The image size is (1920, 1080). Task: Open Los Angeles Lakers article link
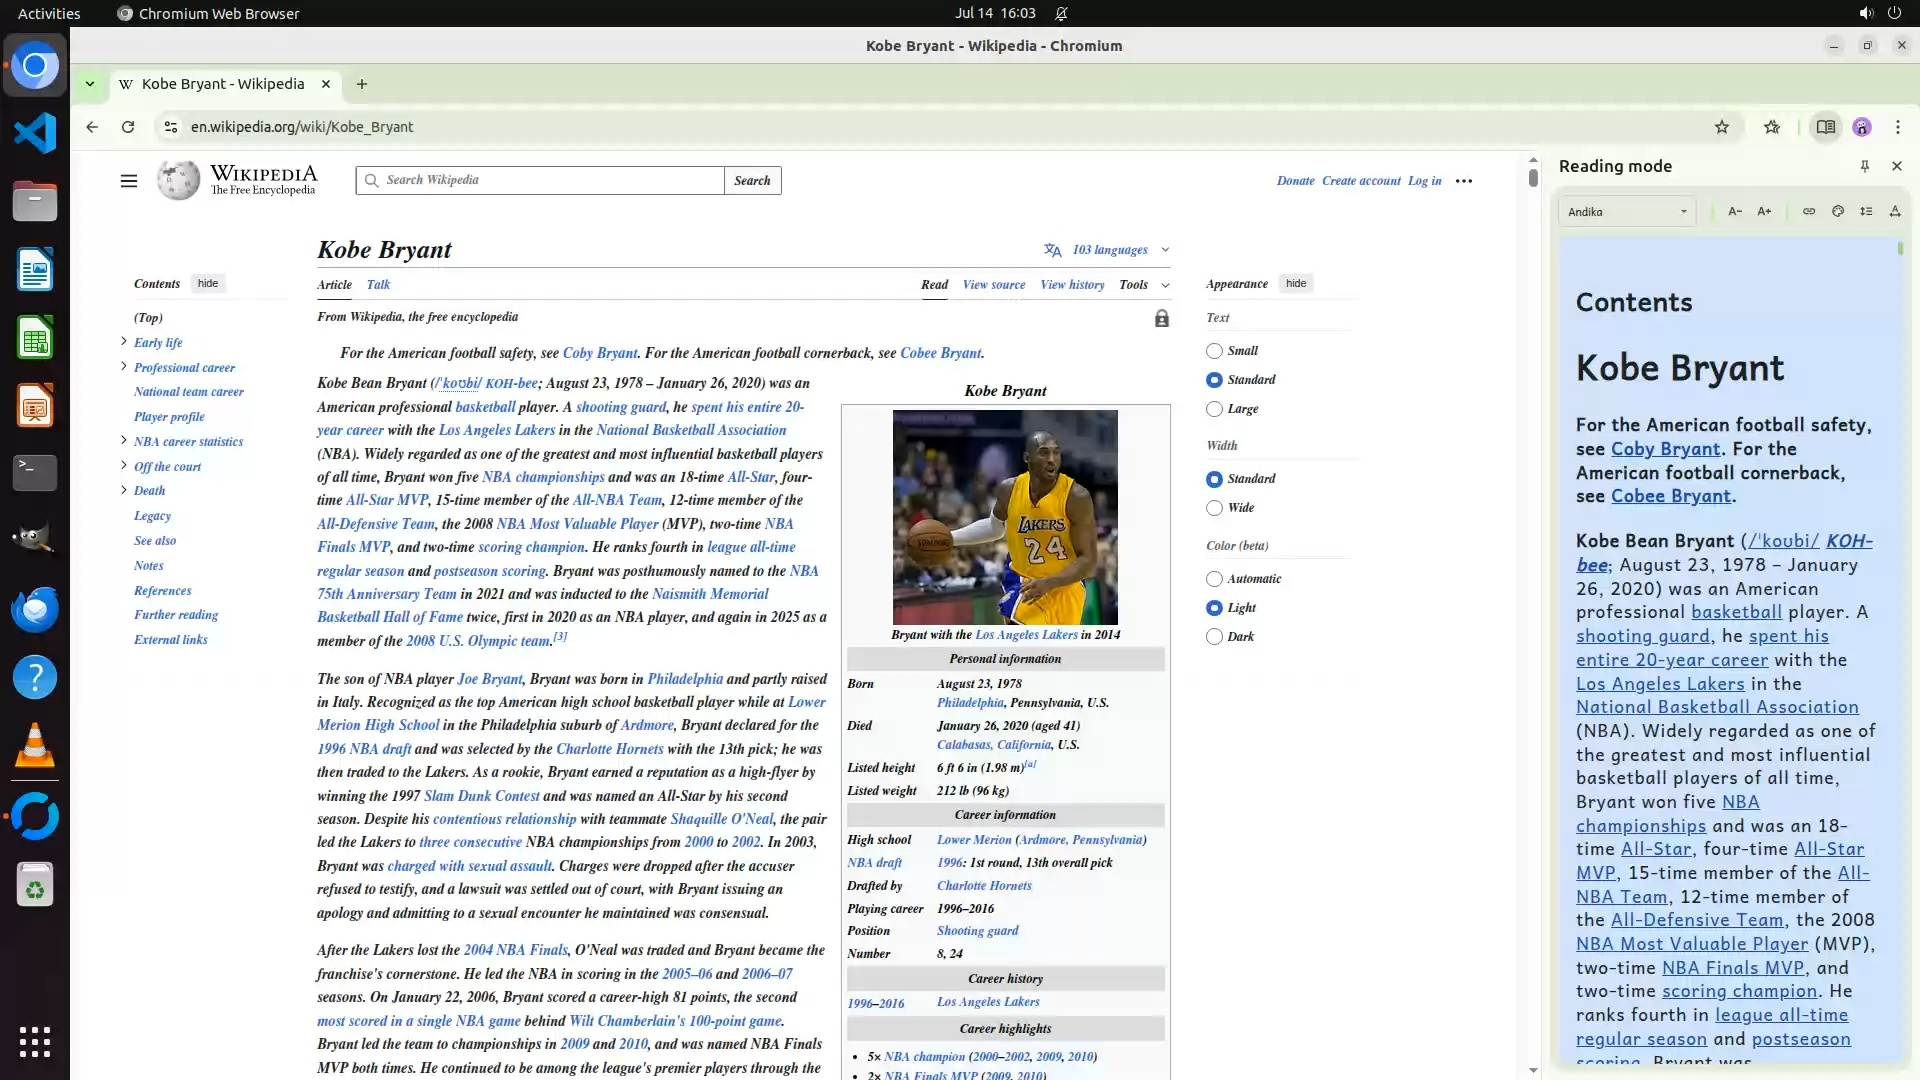coord(496,430)
